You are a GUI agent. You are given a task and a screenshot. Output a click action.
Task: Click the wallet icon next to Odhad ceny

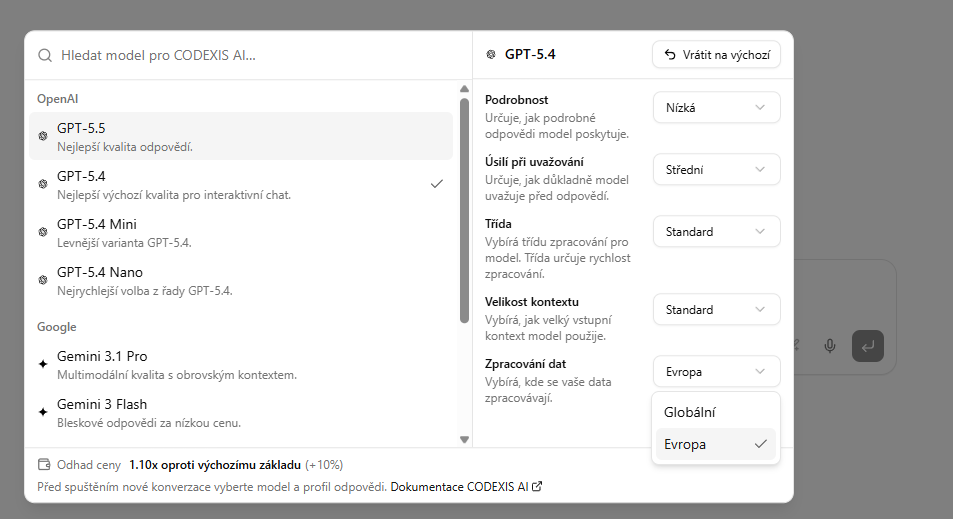click(44, 465)
